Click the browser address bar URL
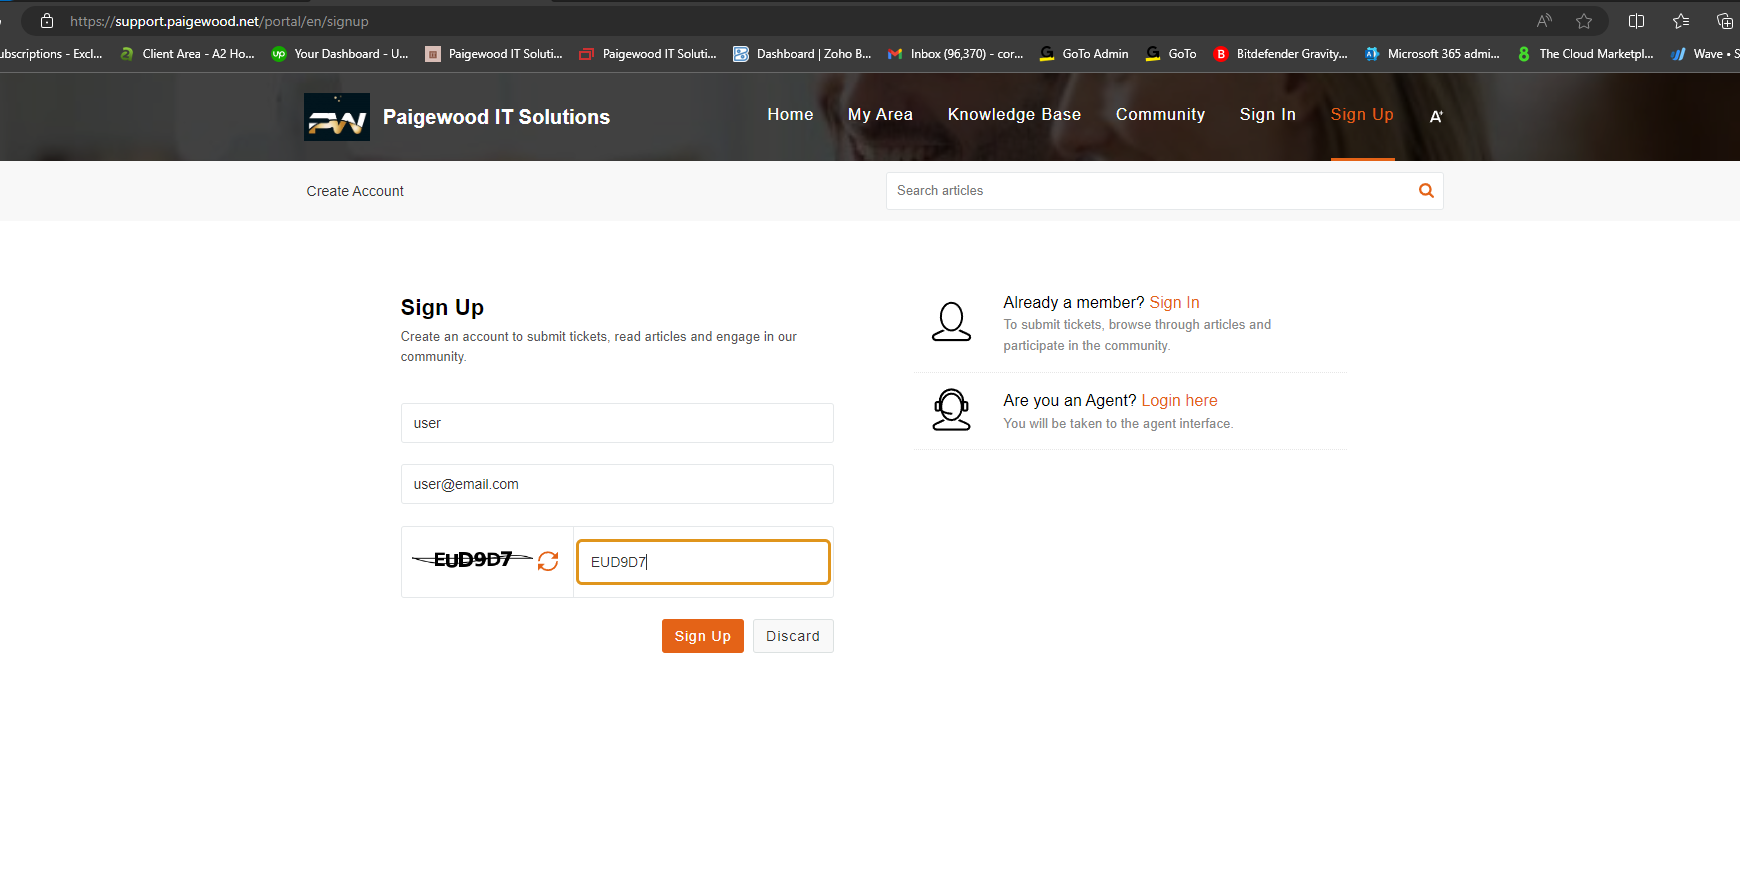Image resolution: width=1740 pixels, height=883 pixels. pyautogui.click(x=219, y=21)
